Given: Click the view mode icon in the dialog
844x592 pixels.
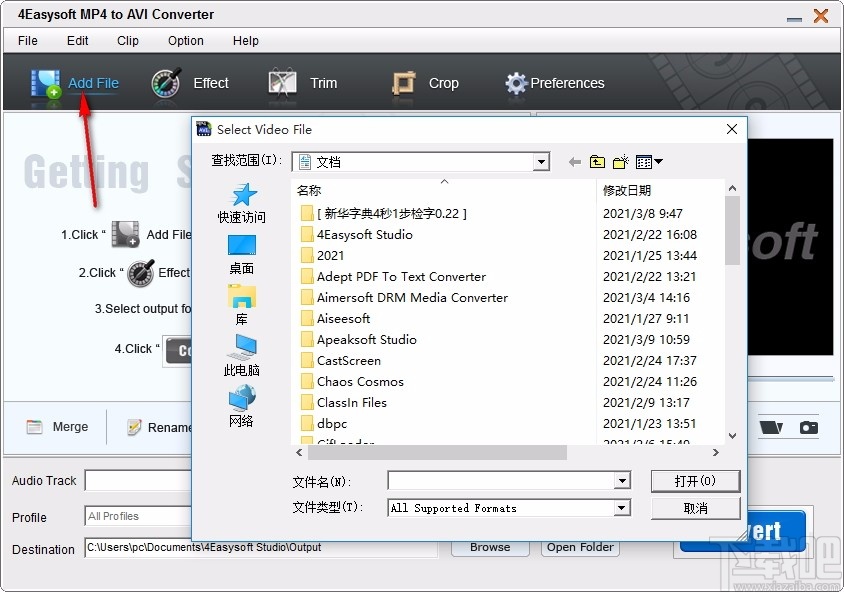Looking at the screenshot, I should point(641,161).
